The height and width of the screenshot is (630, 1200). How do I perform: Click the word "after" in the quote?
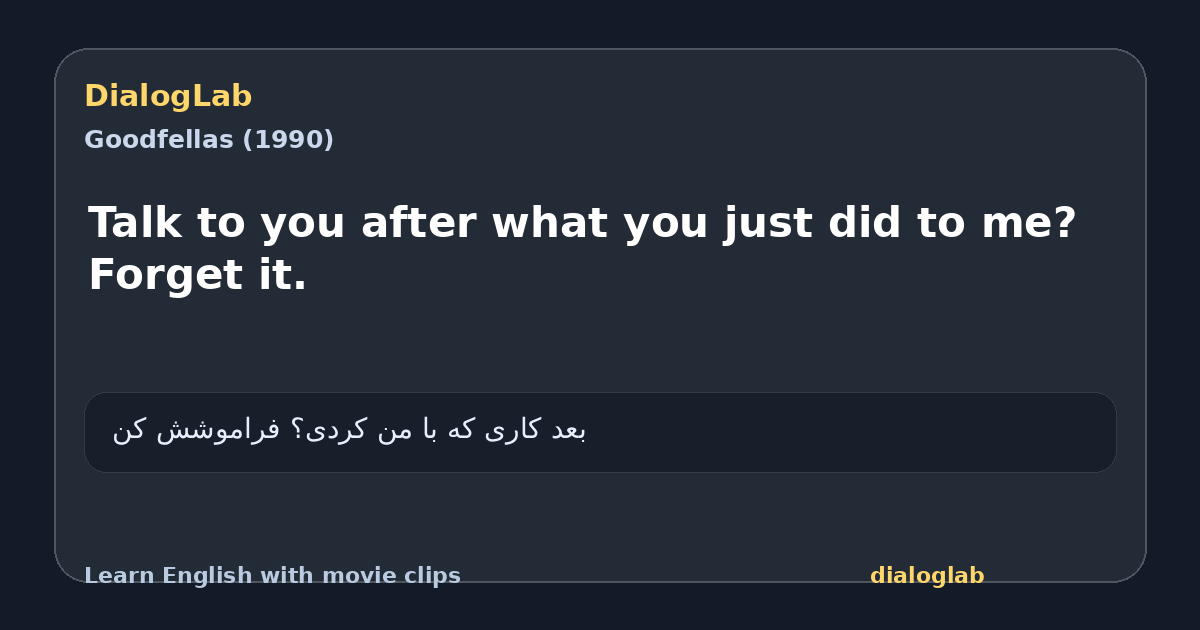[418, 223]
